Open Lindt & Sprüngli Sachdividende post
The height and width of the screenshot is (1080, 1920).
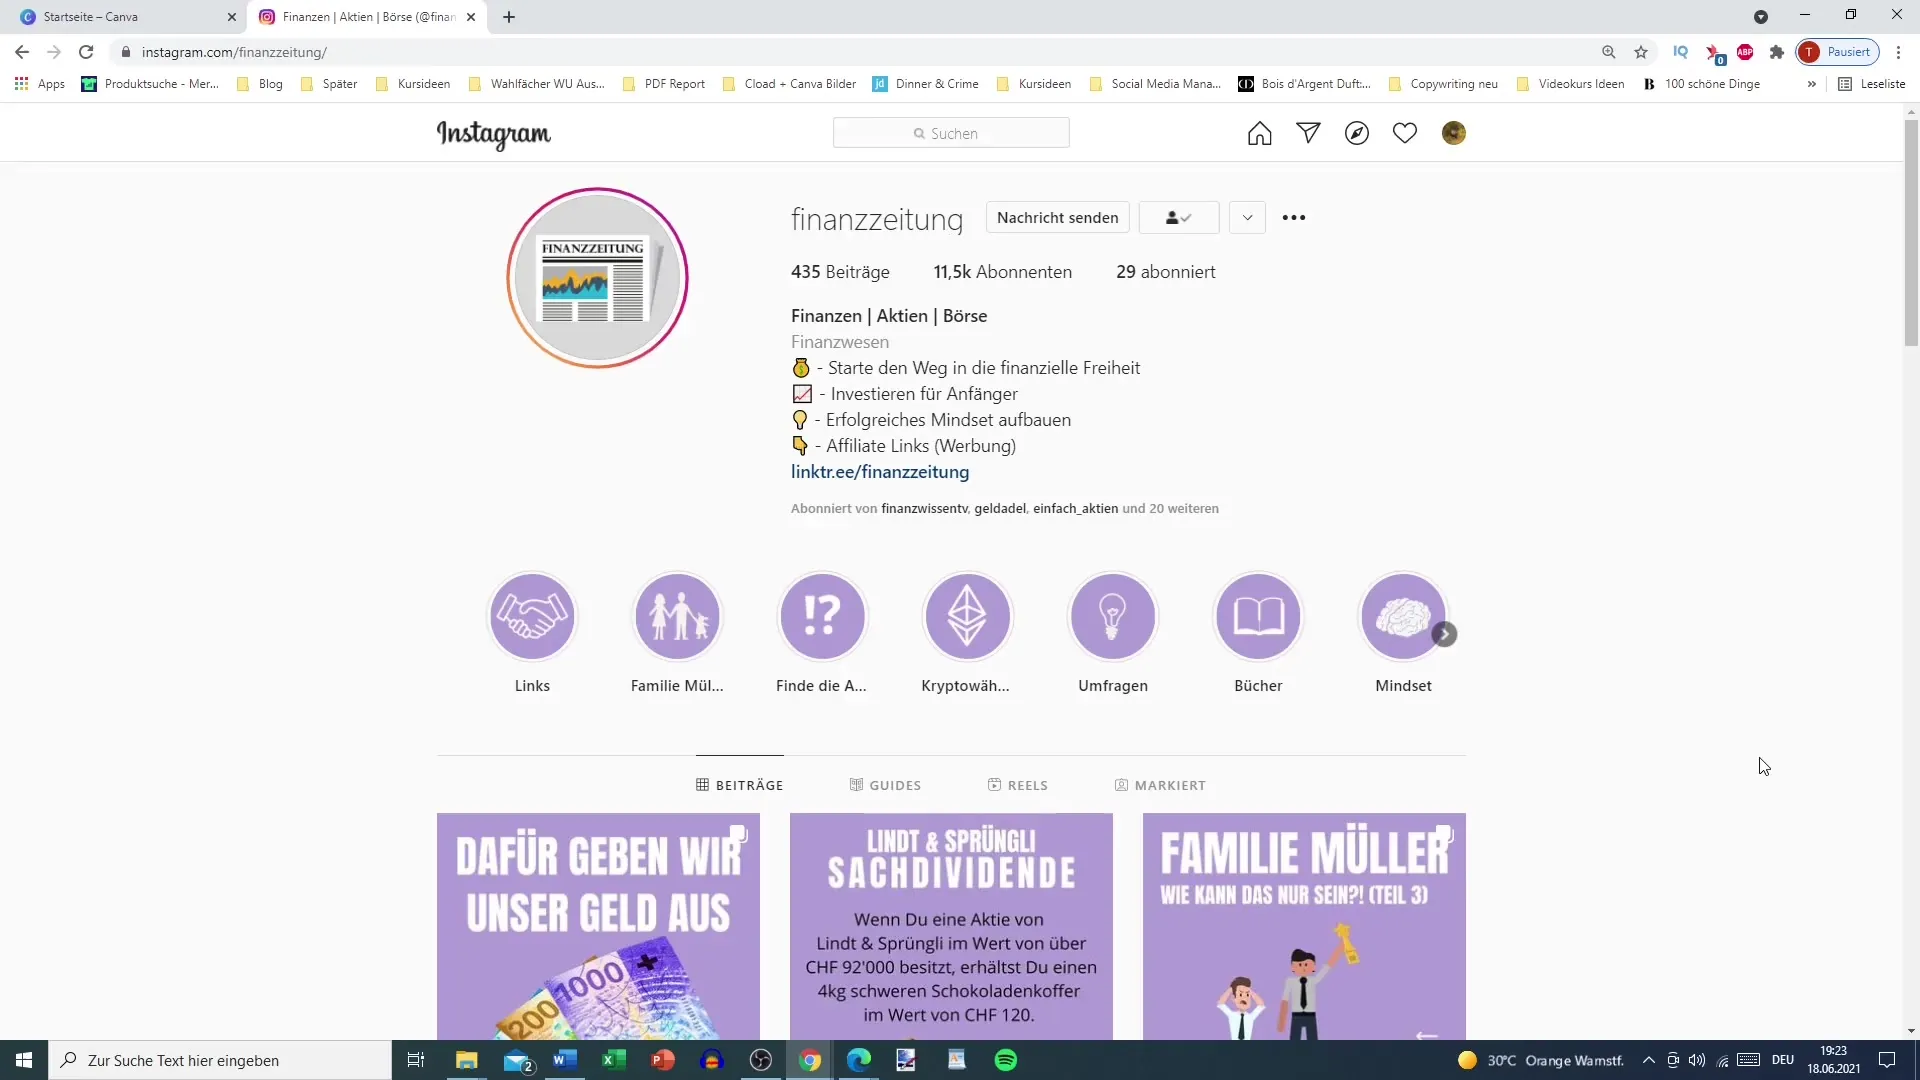[951, 926]
